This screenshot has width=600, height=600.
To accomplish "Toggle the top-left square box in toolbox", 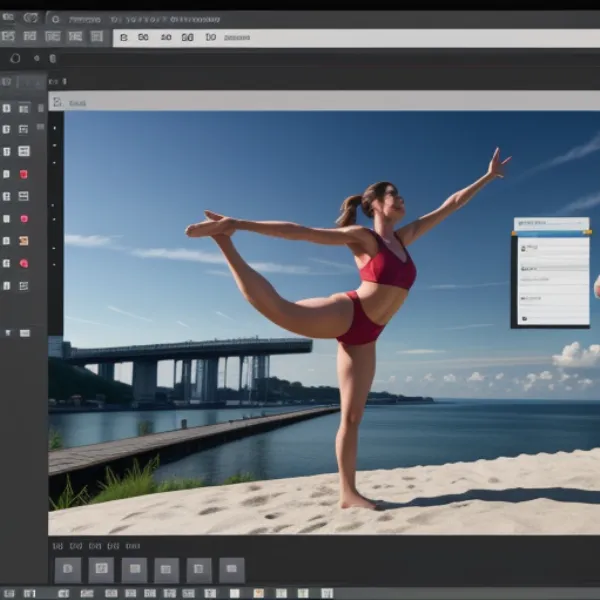I will pyautogui.click(x=7, y=108).
